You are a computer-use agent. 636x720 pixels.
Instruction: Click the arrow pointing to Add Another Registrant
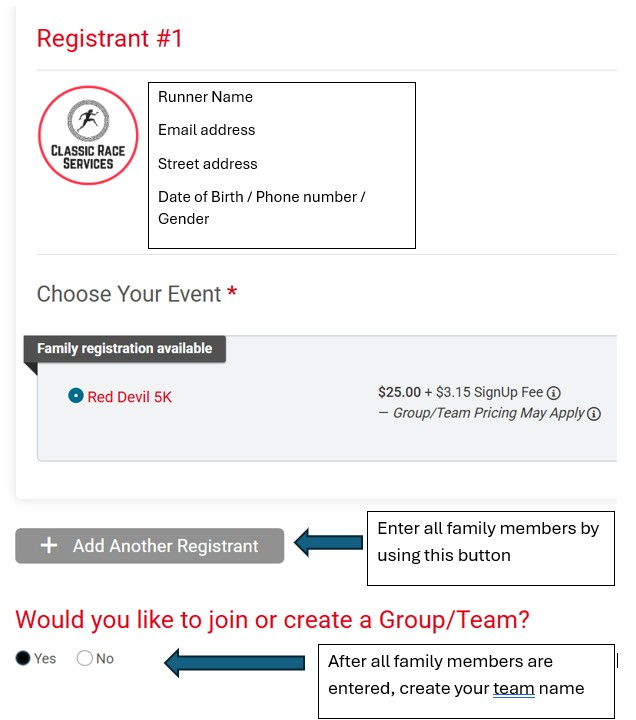tap(327, 543)
